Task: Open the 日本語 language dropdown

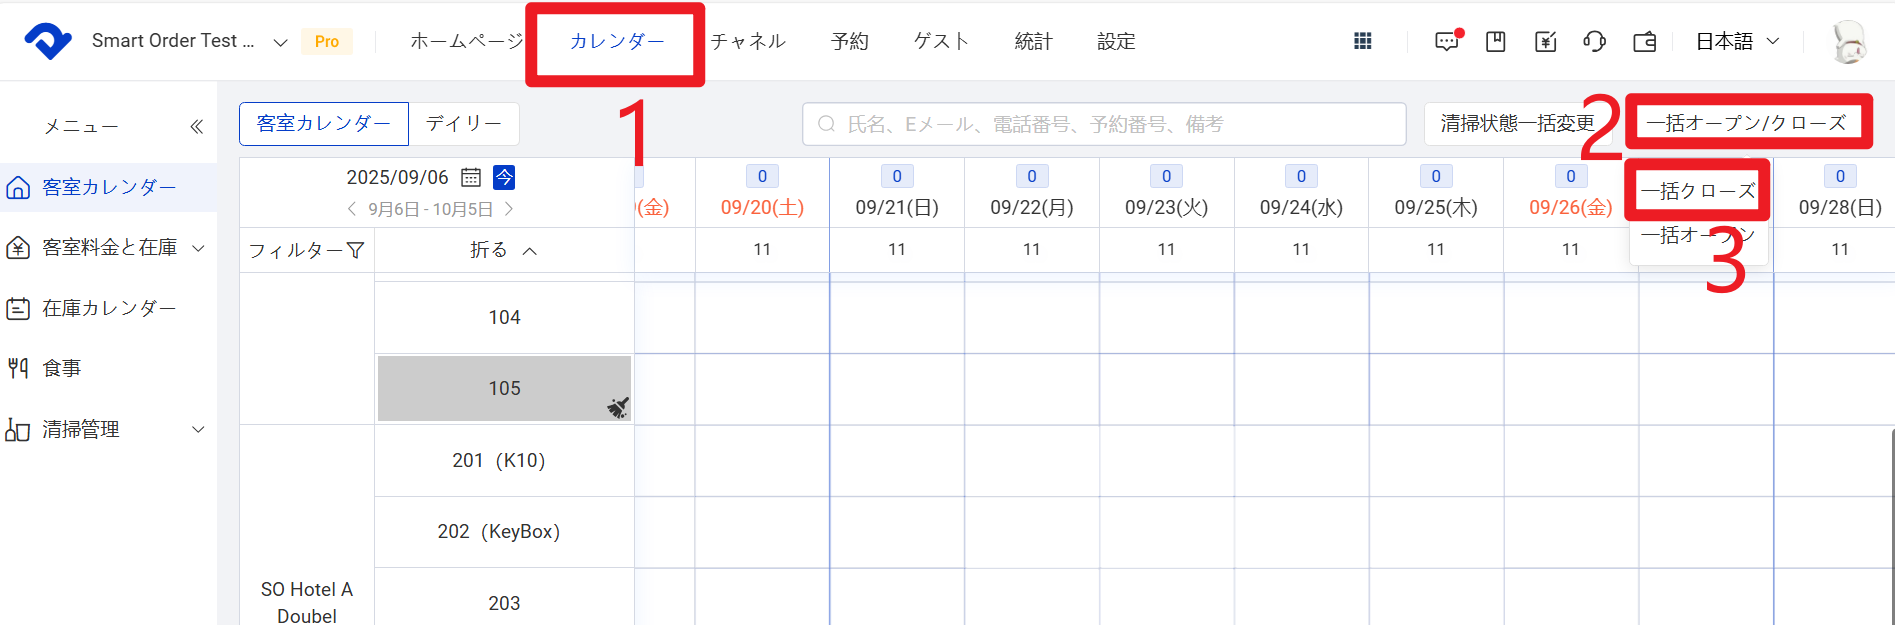Action: 1737,41
